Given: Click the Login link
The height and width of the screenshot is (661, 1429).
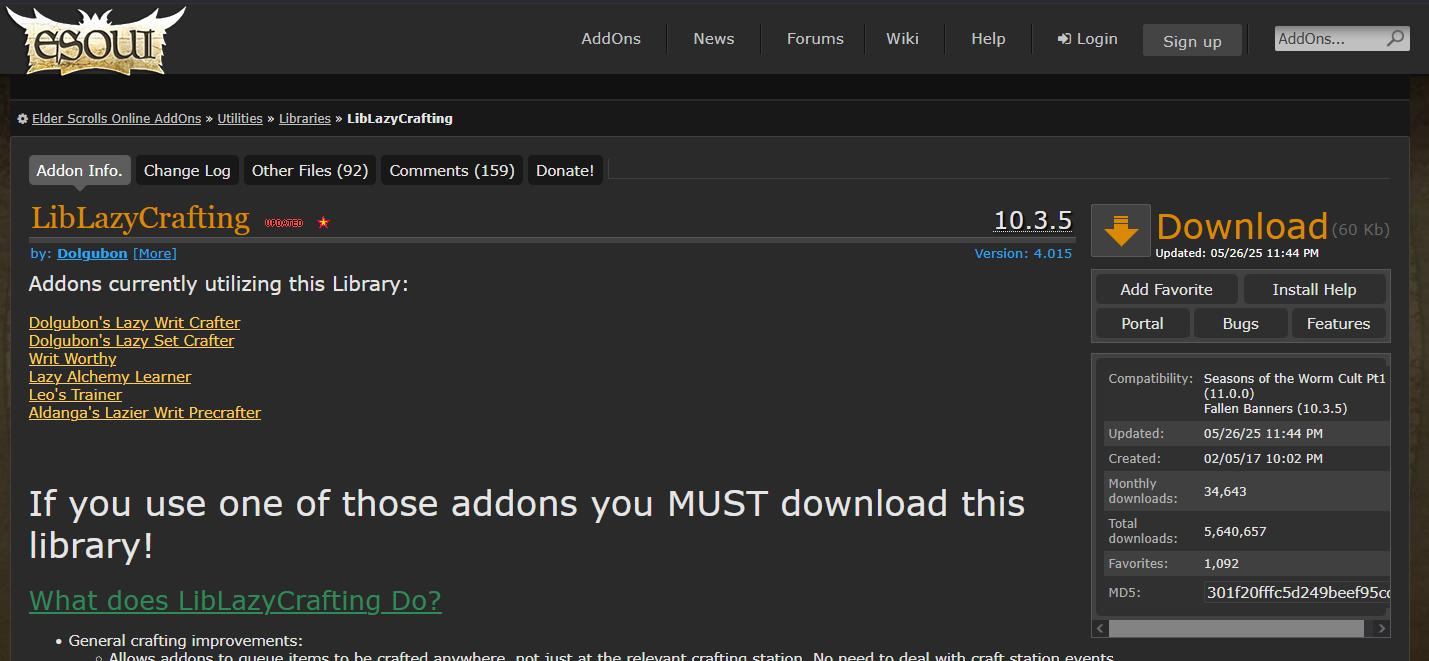Looking at the screenshot, I should (1088, 39).
